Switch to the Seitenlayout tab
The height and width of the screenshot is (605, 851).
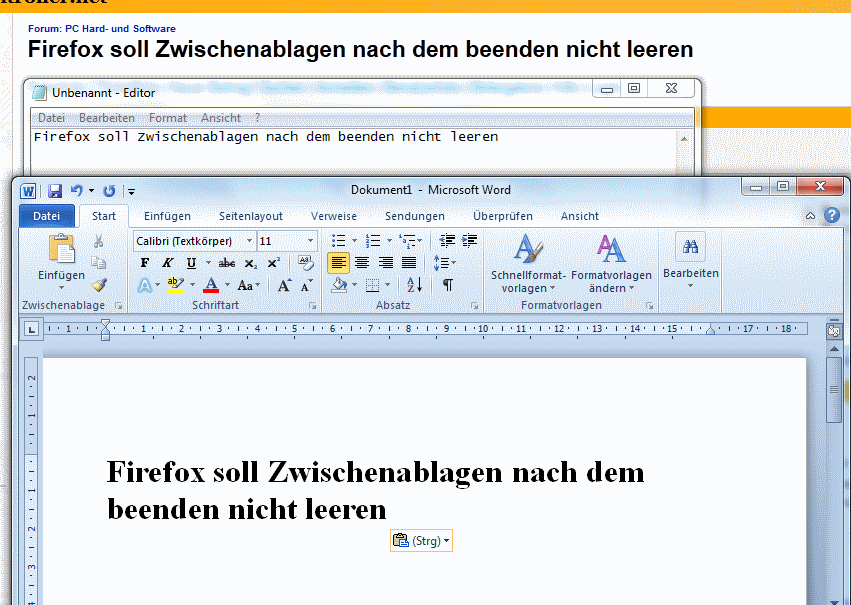[x=251, y=216]
